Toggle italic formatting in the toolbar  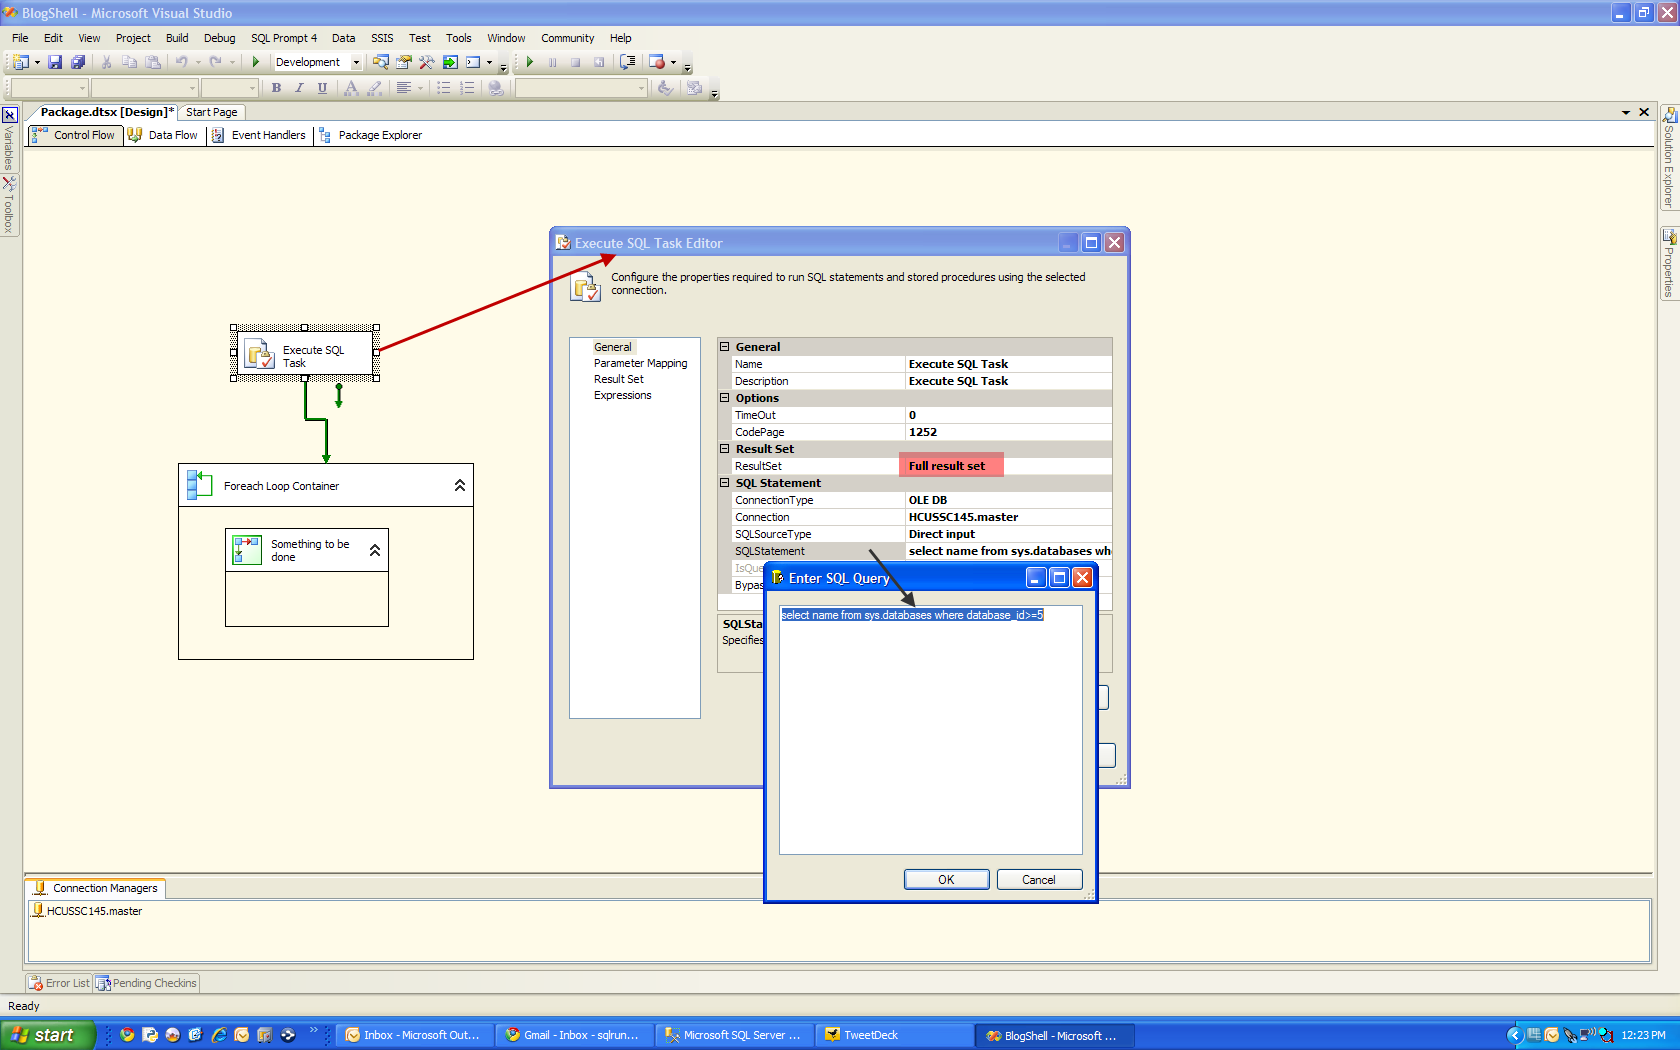[x=299, y=88]
